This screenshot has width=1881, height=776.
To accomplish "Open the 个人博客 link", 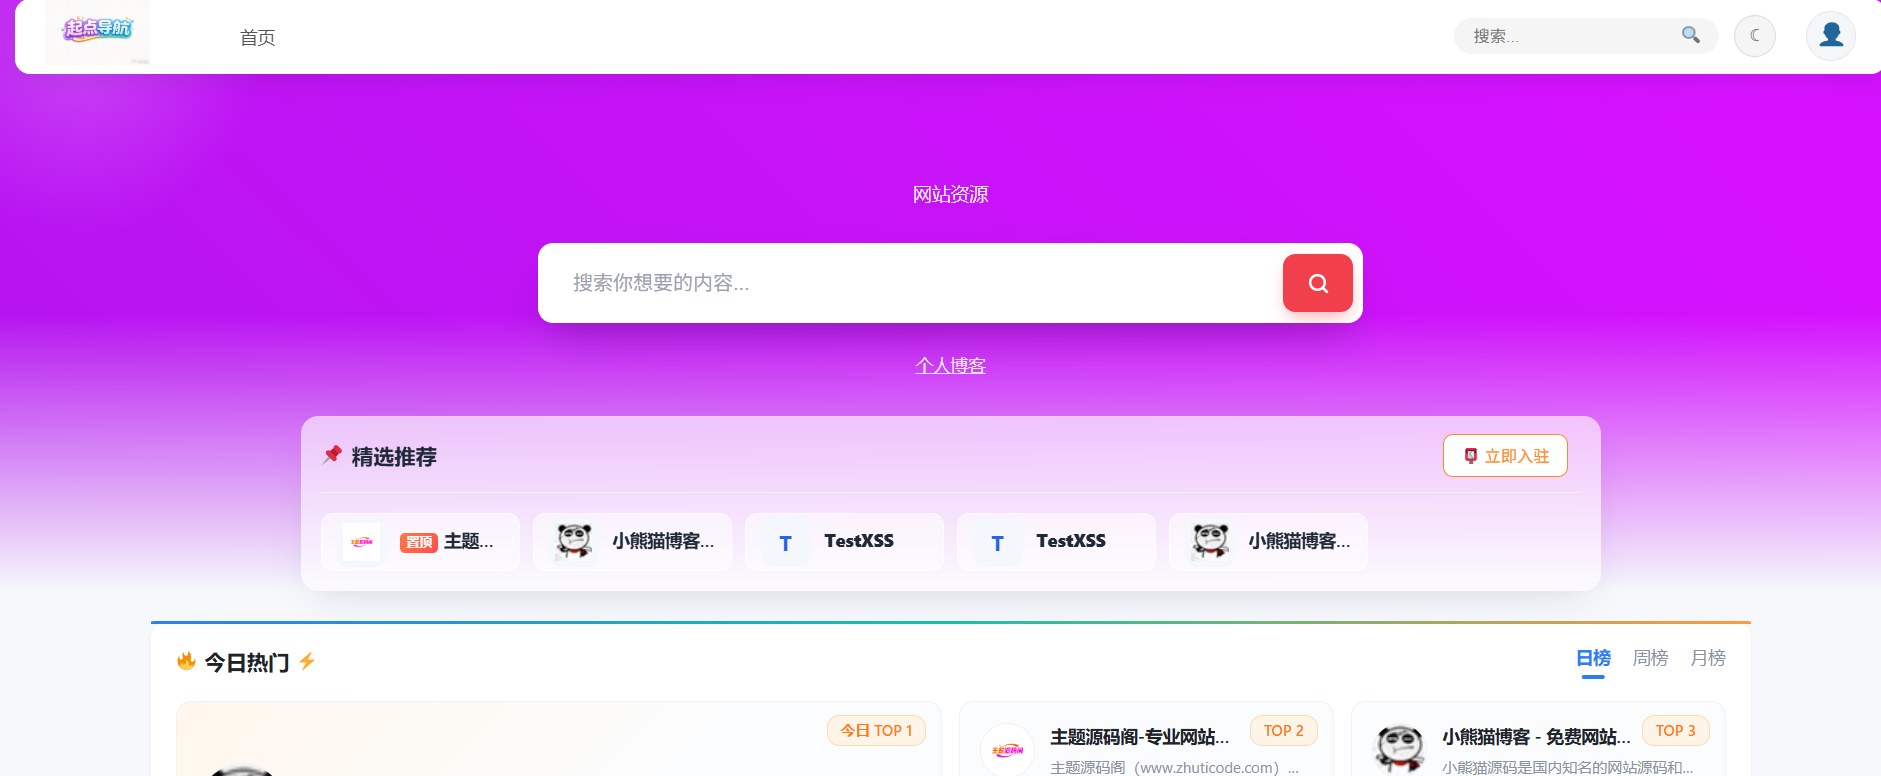I will (950, 366).
